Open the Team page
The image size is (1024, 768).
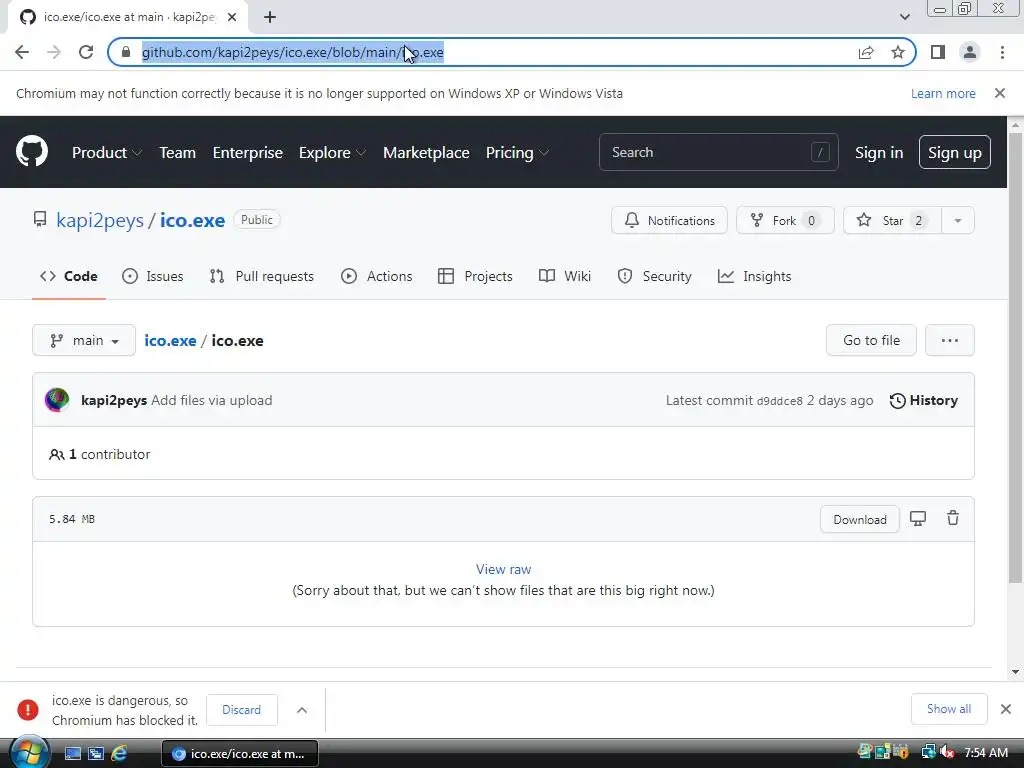178,153
